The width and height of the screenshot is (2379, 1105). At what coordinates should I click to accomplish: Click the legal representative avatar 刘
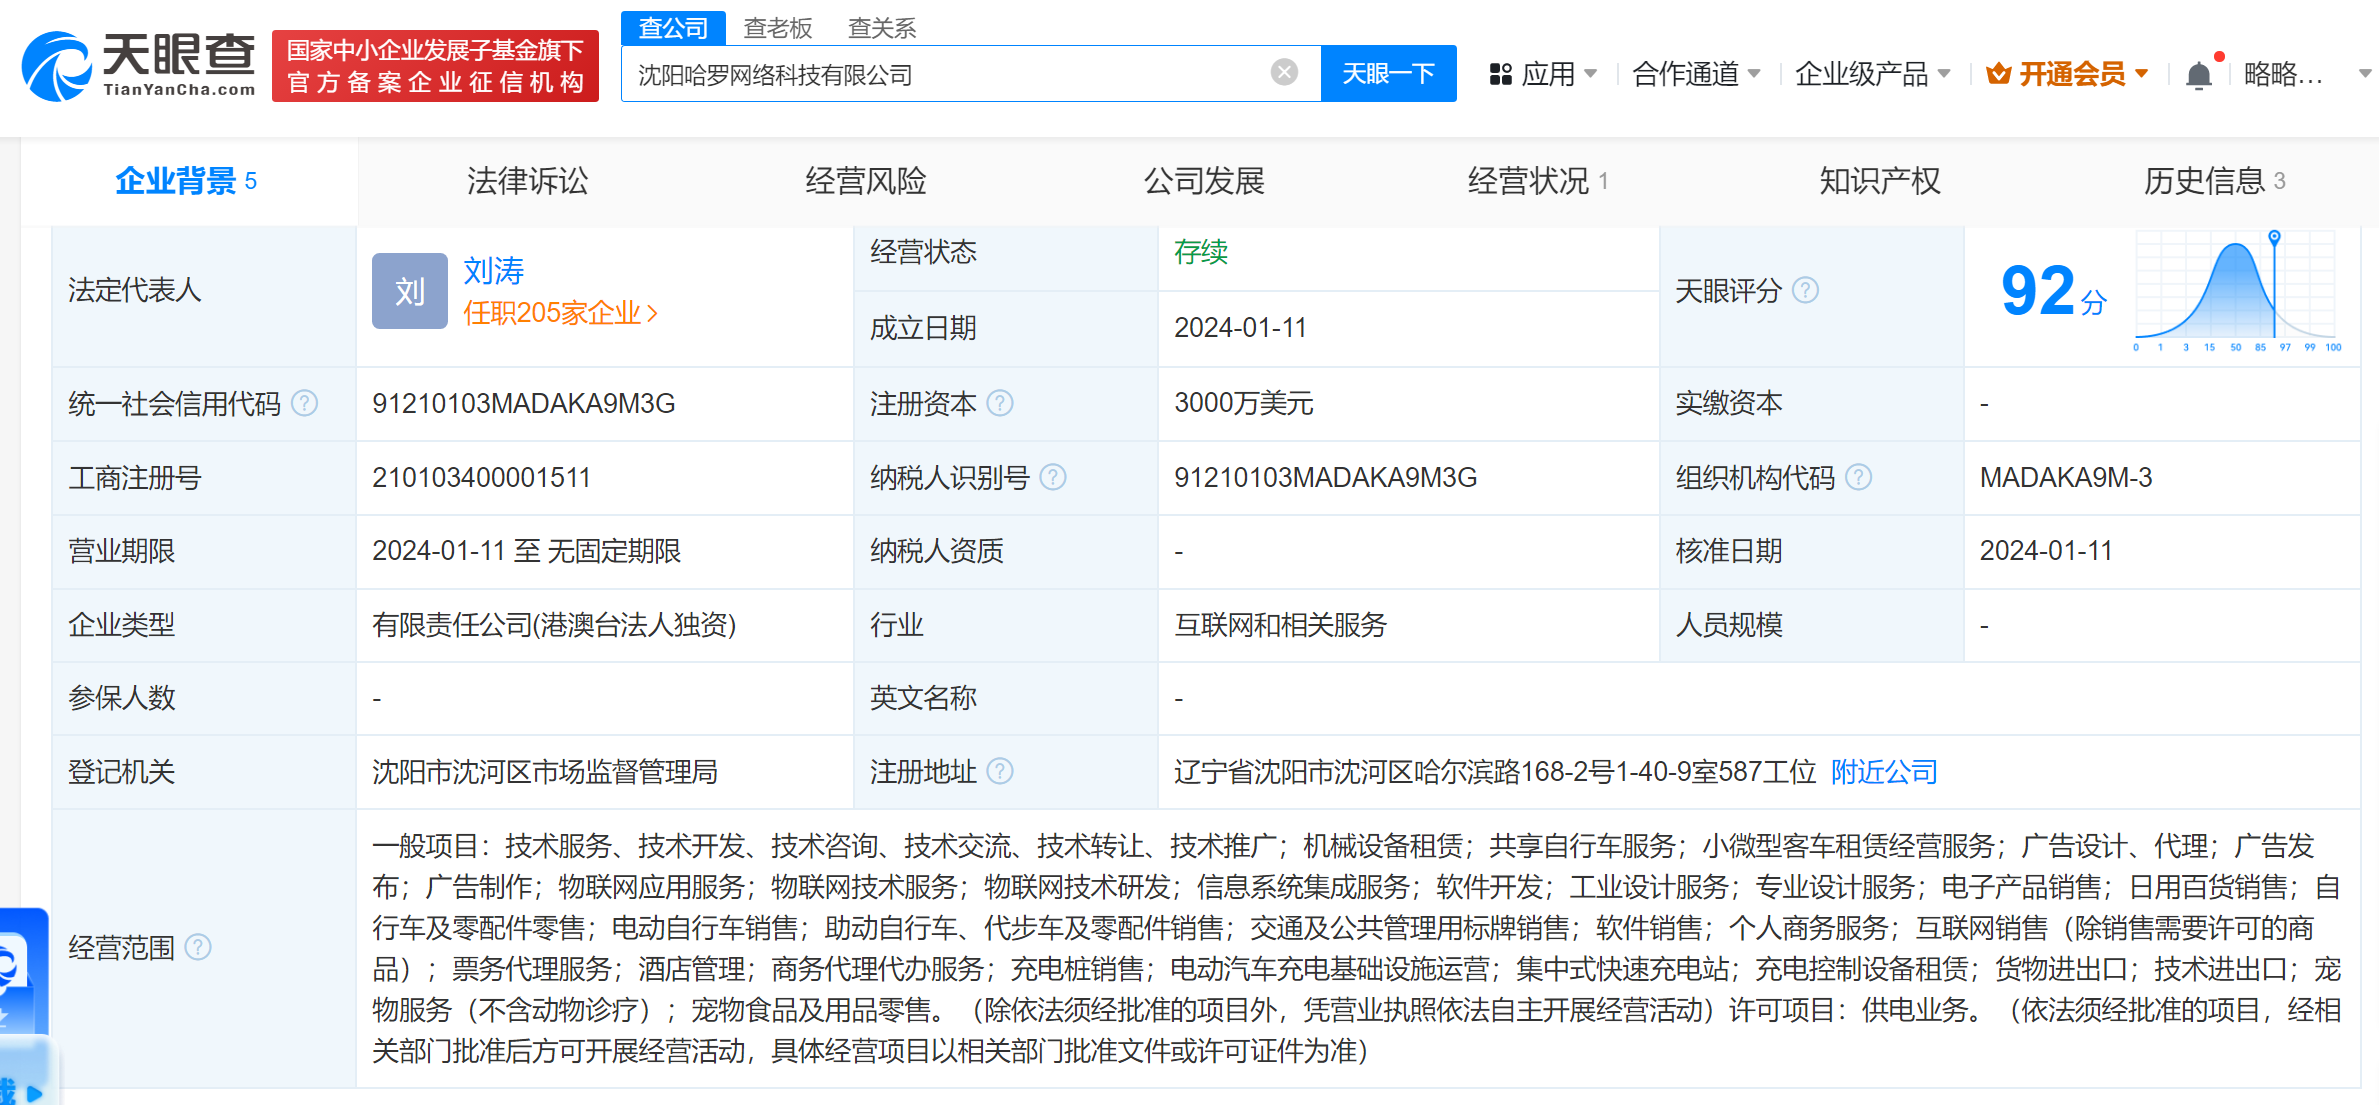408,290
